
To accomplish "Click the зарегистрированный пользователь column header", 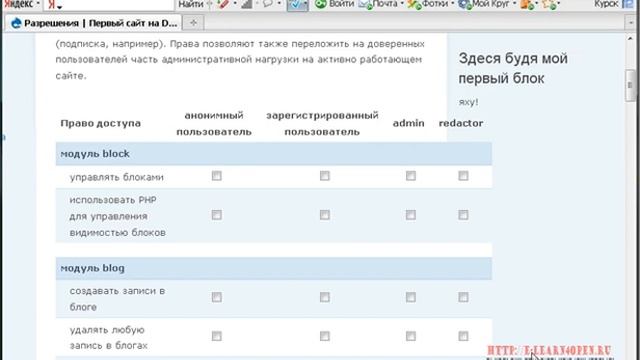I will tap(322, 123).
